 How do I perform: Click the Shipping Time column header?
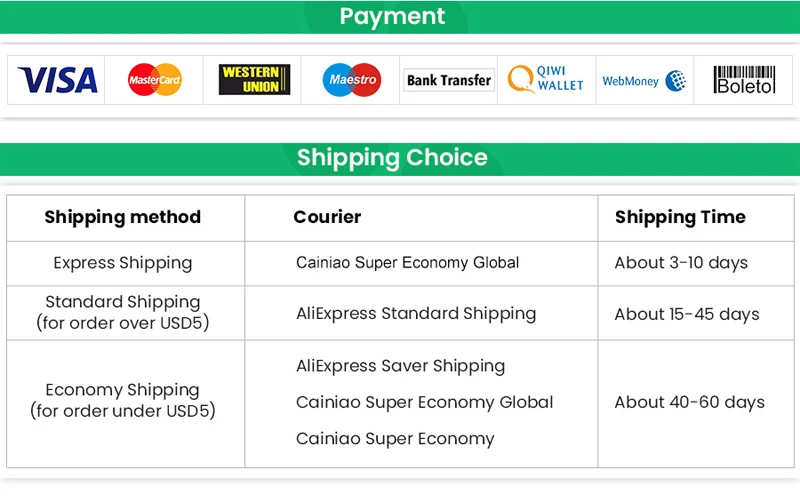[x=680, y=217]
